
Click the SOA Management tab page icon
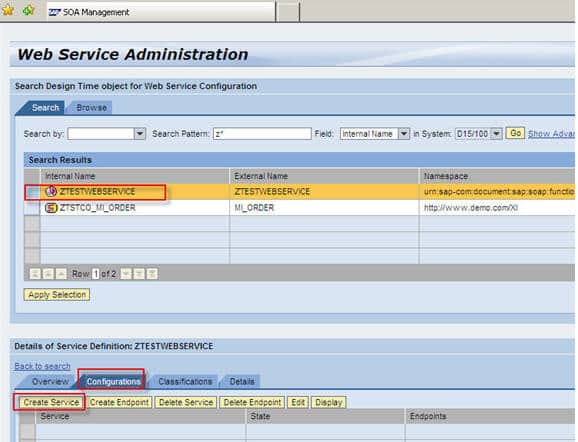point(54,13)
